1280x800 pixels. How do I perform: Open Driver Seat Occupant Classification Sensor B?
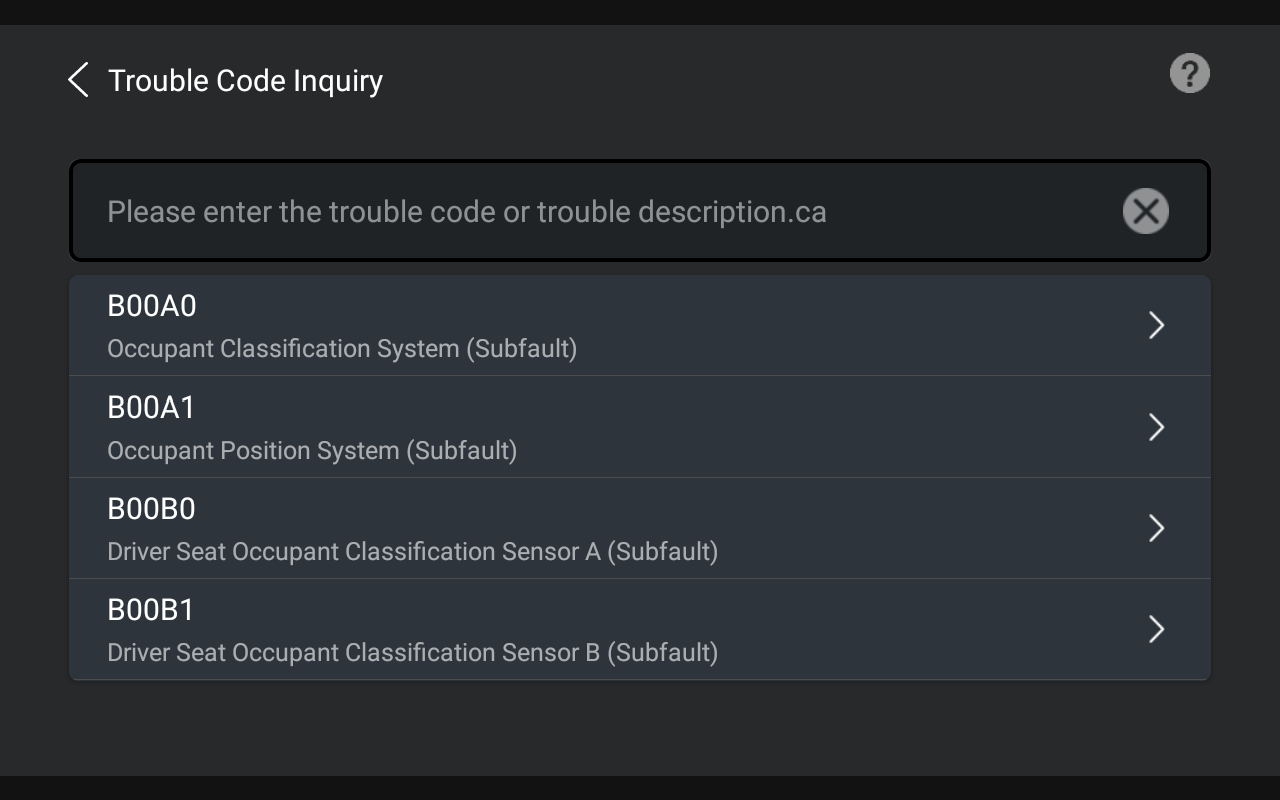(x=412, y=653)
